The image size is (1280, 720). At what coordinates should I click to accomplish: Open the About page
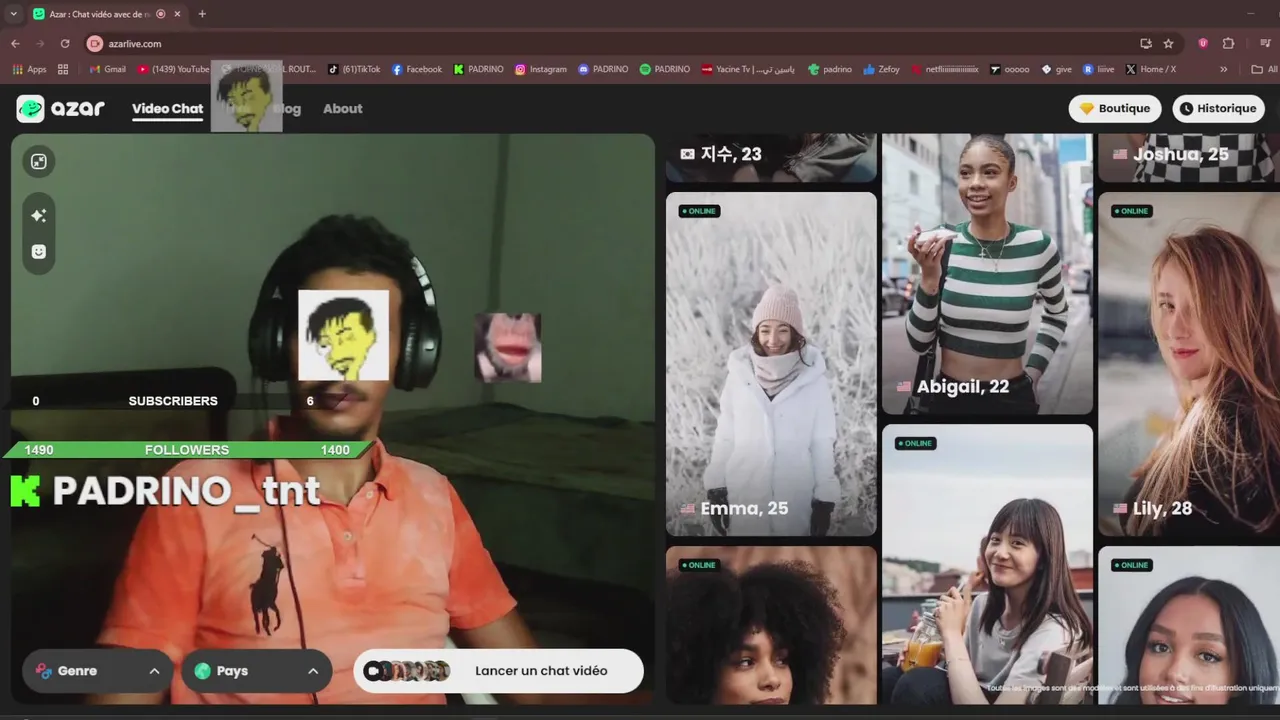coord(342,108)
